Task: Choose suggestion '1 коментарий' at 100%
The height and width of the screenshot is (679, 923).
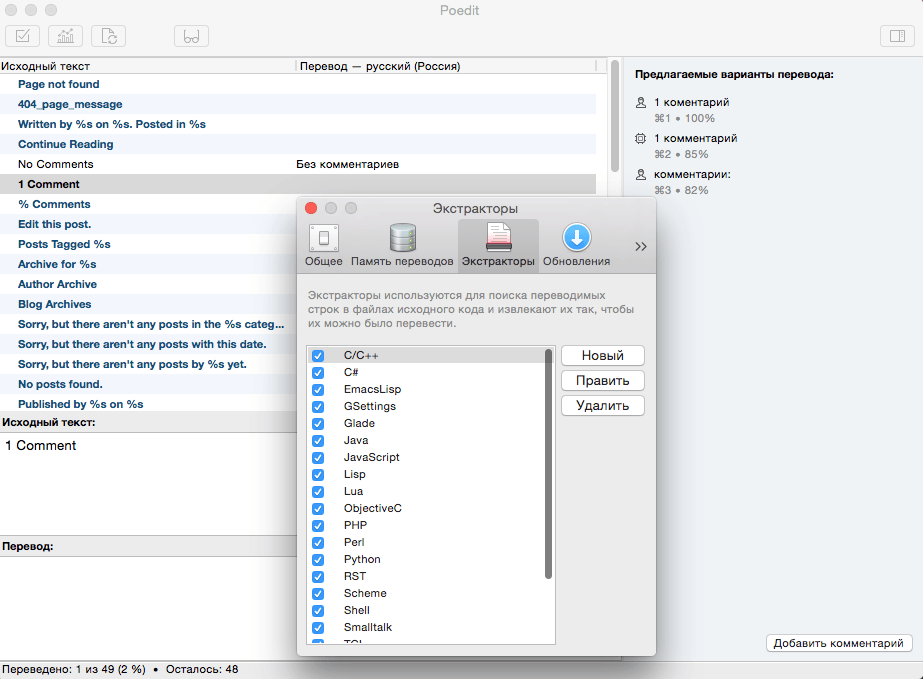Action: click(683, 110)
